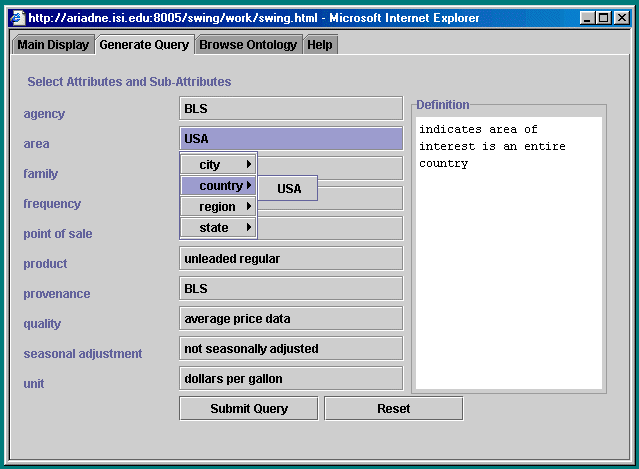Select the Generate Query tab
The image size is (639, 469).
pos(144,45)
